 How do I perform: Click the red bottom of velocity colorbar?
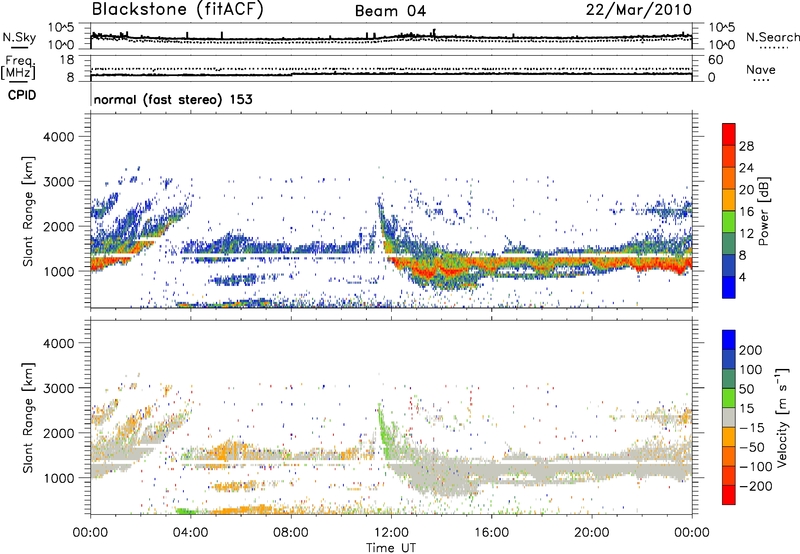pos(729,495)
